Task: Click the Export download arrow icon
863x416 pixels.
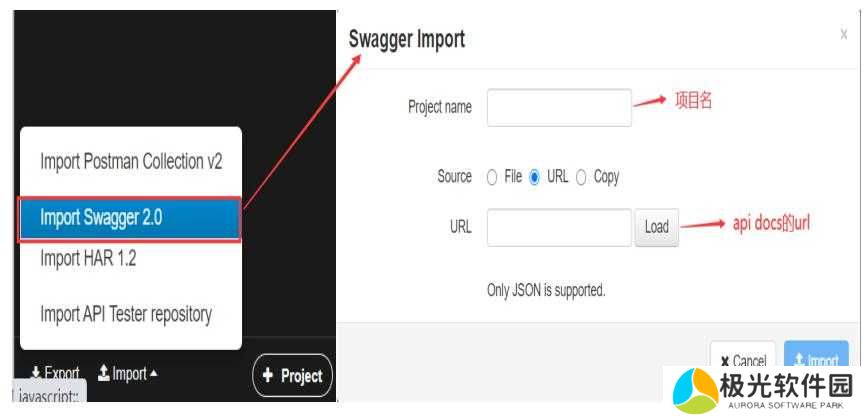Action: click(x=36, y=374)
